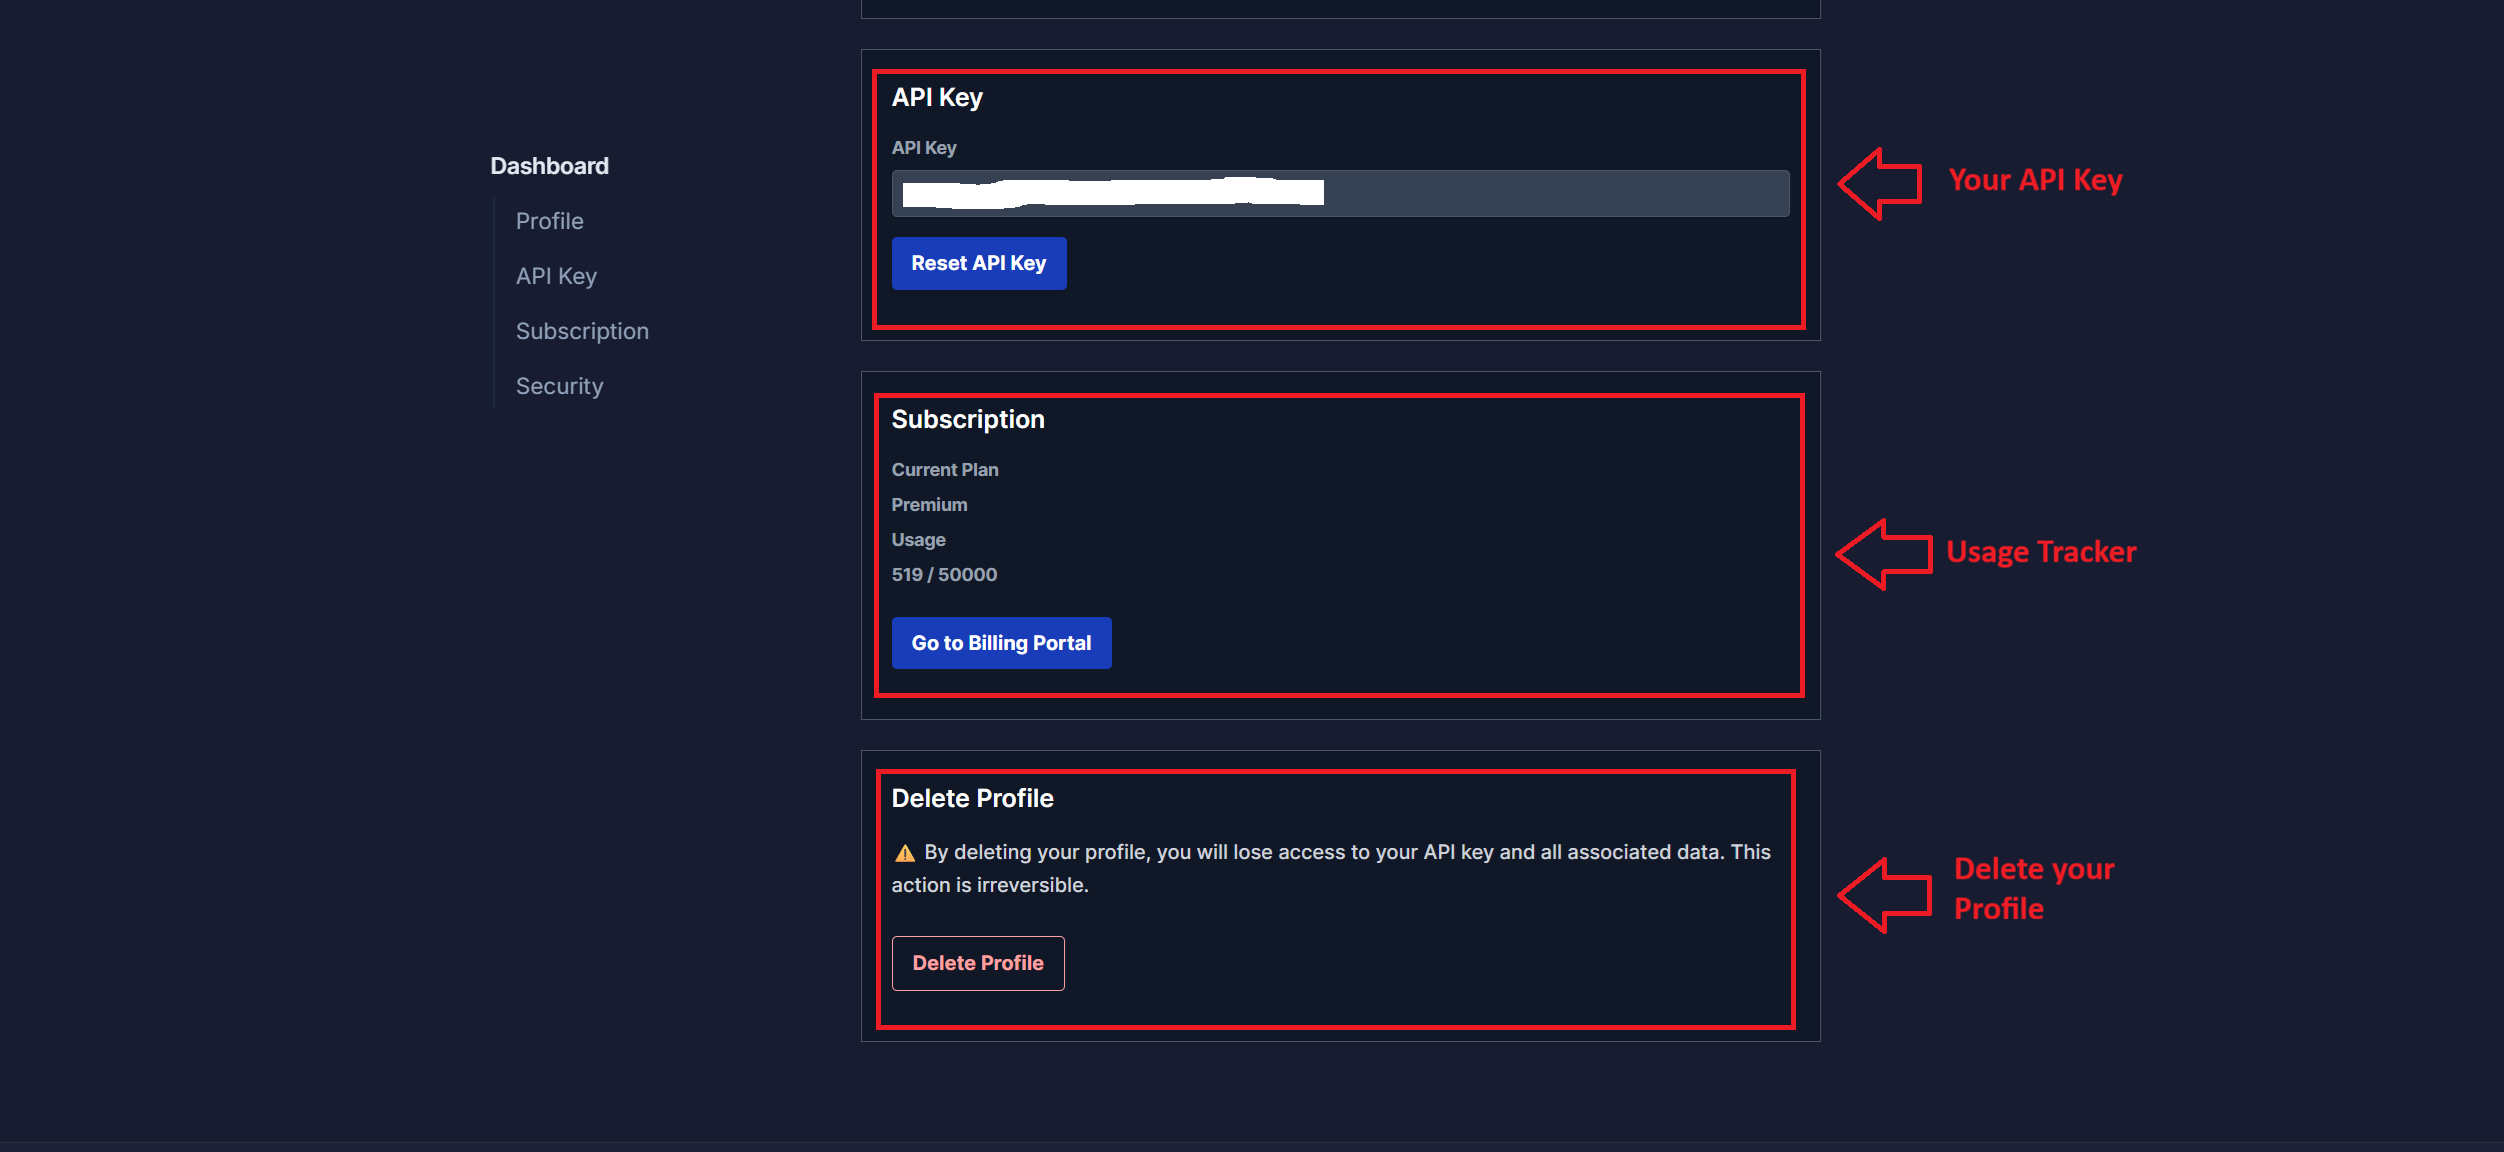Select the Delete Profile heading

point(973,797)
